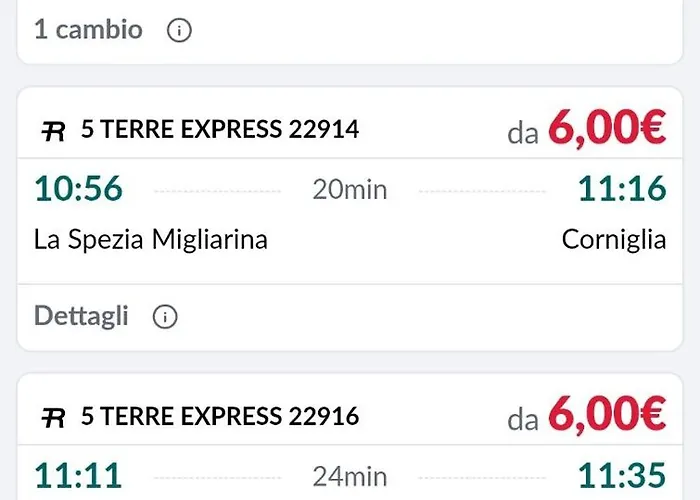This screenshot has height=500, width=700.
Task: Tap the 11:35 arrival time
Action: point(622,475)
